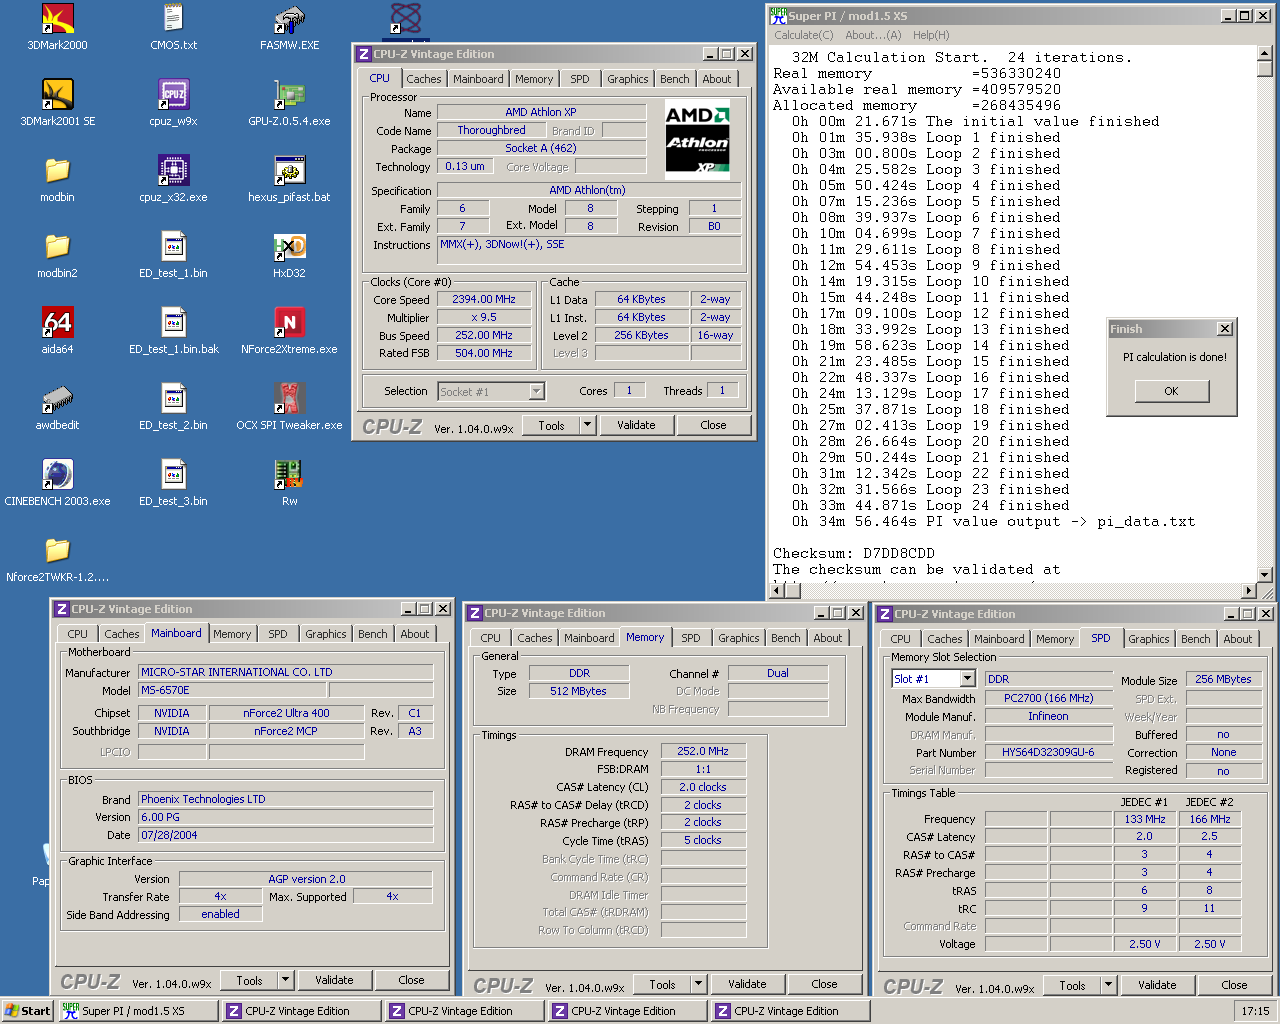1280x1024 pixels.
Task: Click the Rated FSB 504.00 MHz value
Action: [484, 353]
